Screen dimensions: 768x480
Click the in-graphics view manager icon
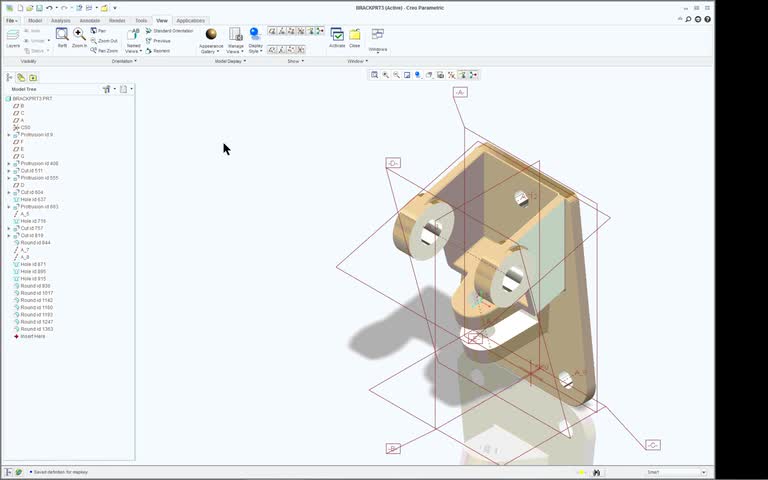click(x=440, y=75)
